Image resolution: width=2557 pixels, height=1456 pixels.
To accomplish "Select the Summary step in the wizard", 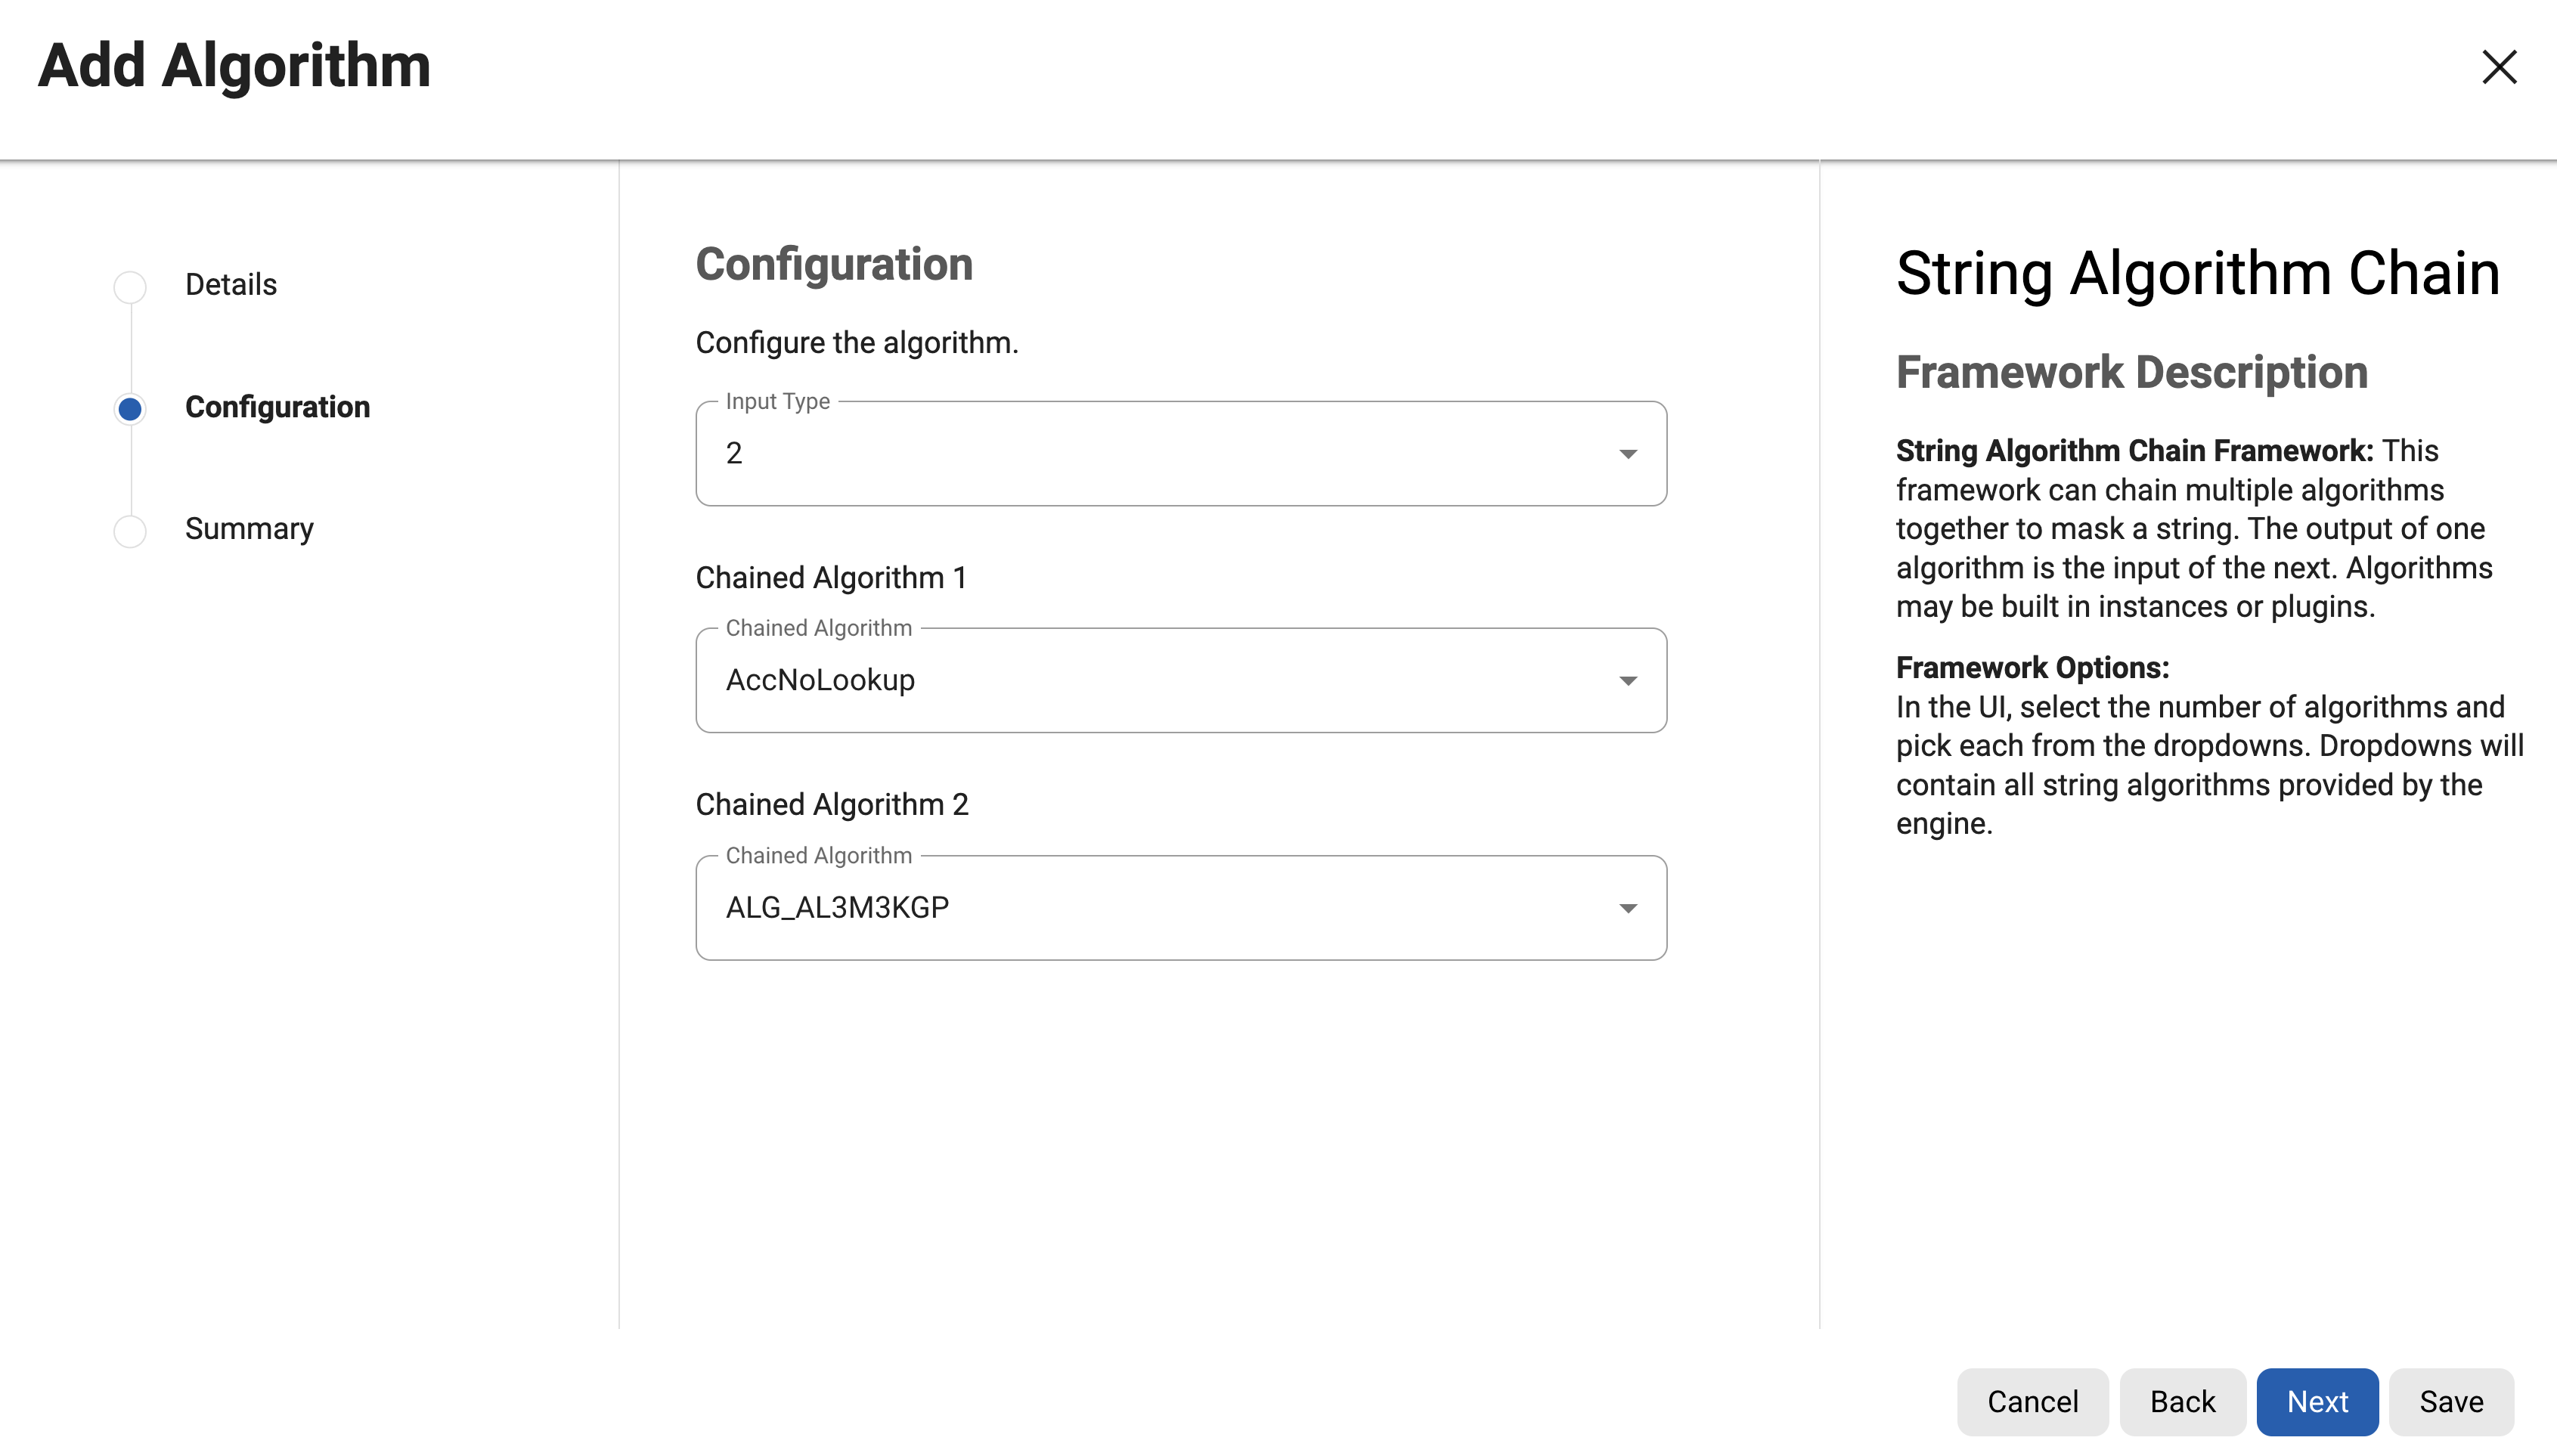I will (x=249, y=528).
